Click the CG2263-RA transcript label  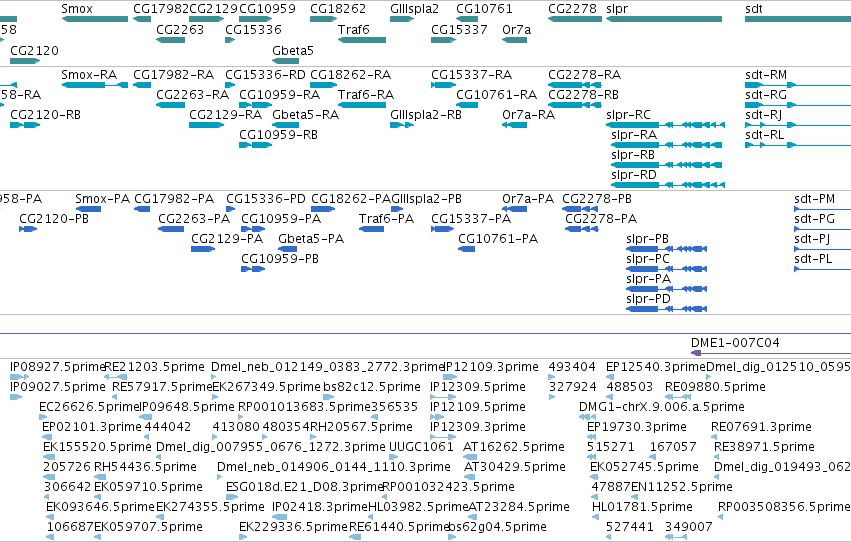pos(192,94)
